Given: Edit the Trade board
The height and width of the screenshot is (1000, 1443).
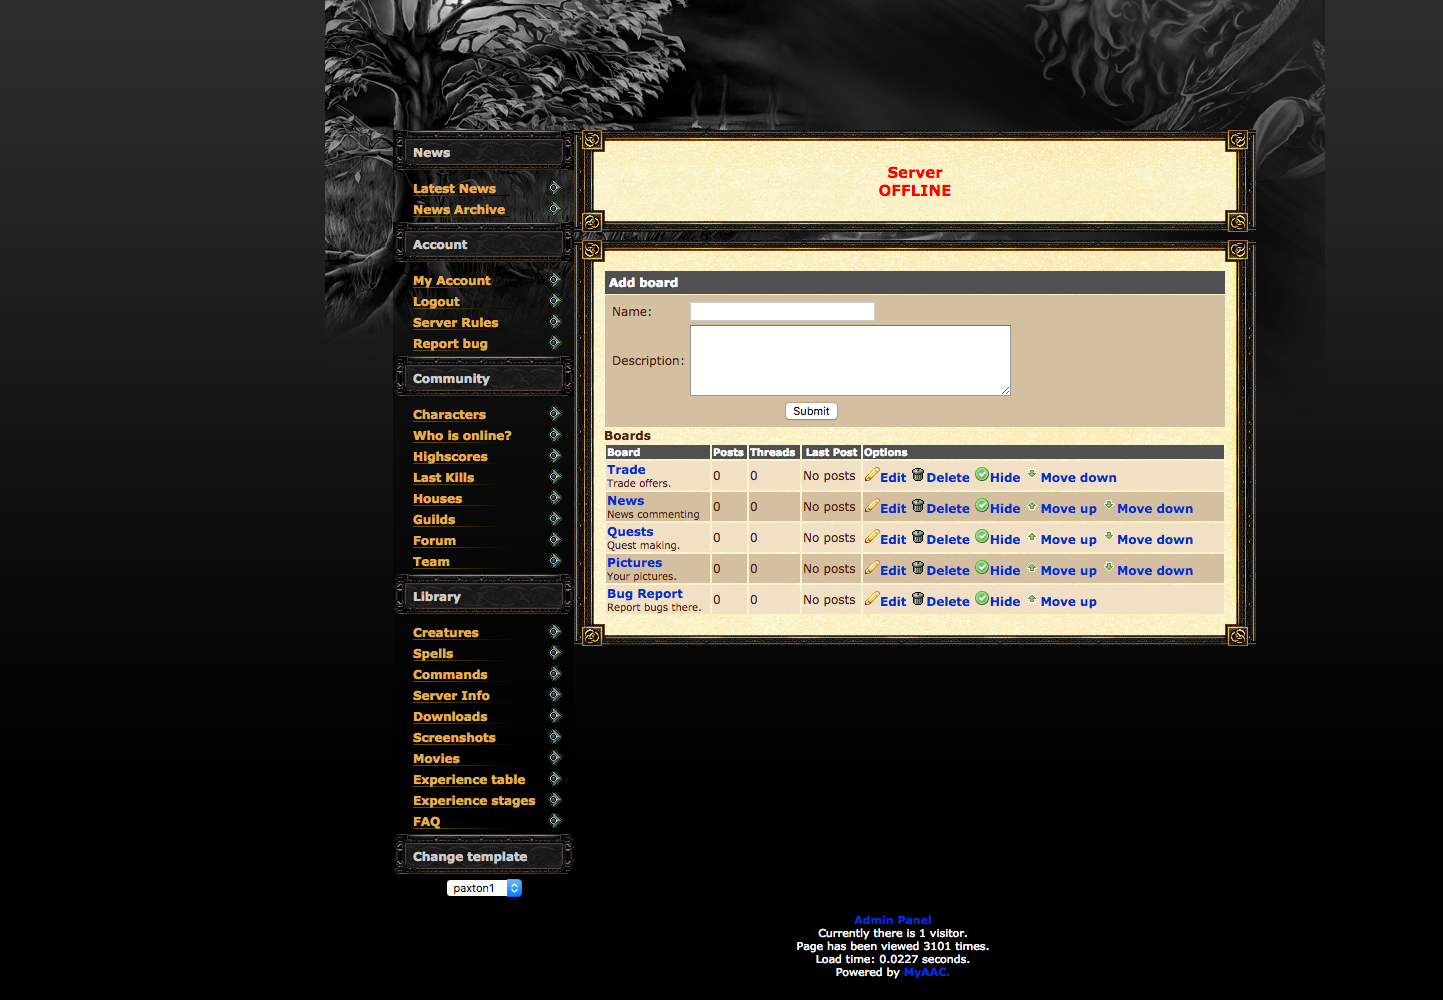Looking at the screenshot, I should pyautogui.click(x=892, y=477).
